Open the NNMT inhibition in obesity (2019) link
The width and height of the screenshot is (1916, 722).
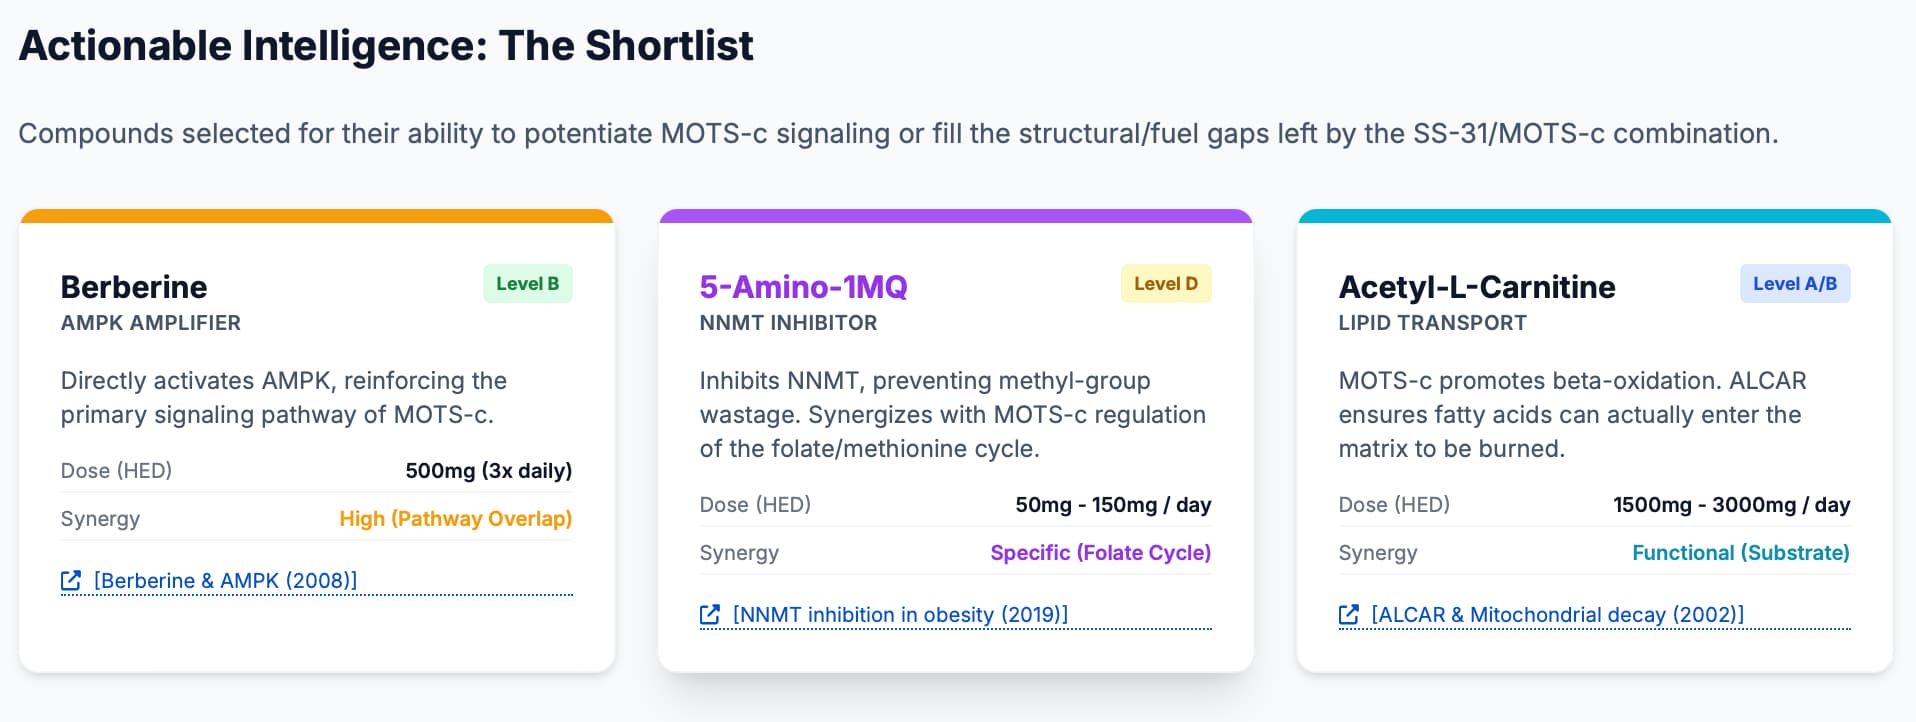[x=900, y=615]
